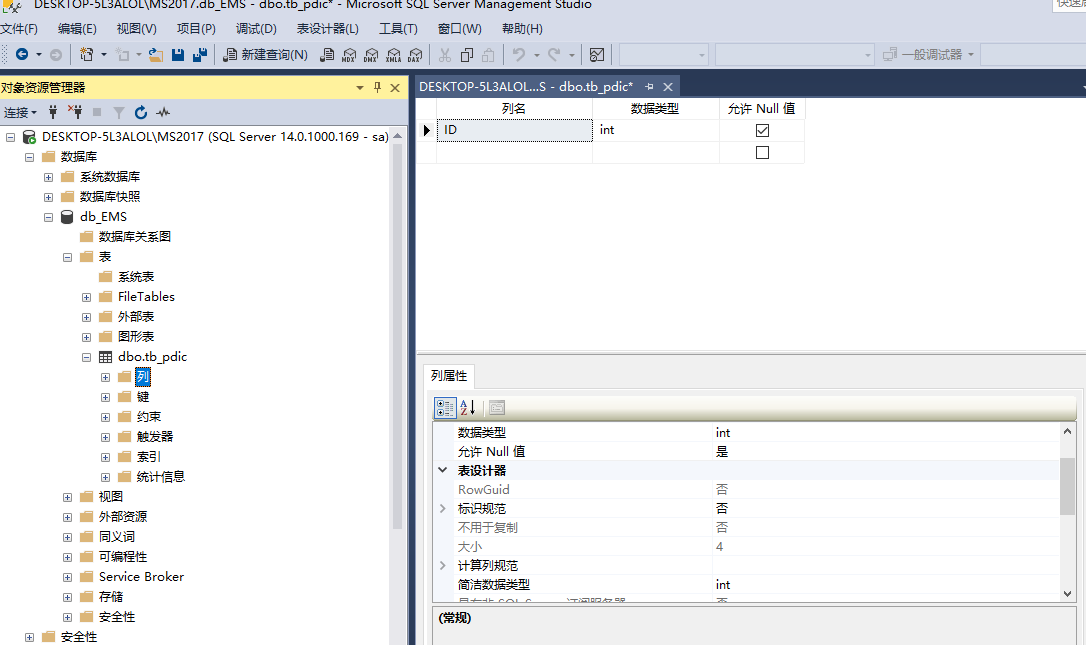Select the 列属性 tab
This screenshot has width=1086, height=645.
point(449,375)
